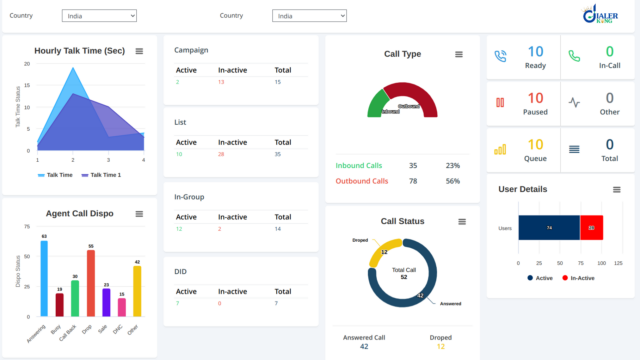640x360 pixels.
Task: Click the Answered Call value 42
Action: click(x=364, y=347)
